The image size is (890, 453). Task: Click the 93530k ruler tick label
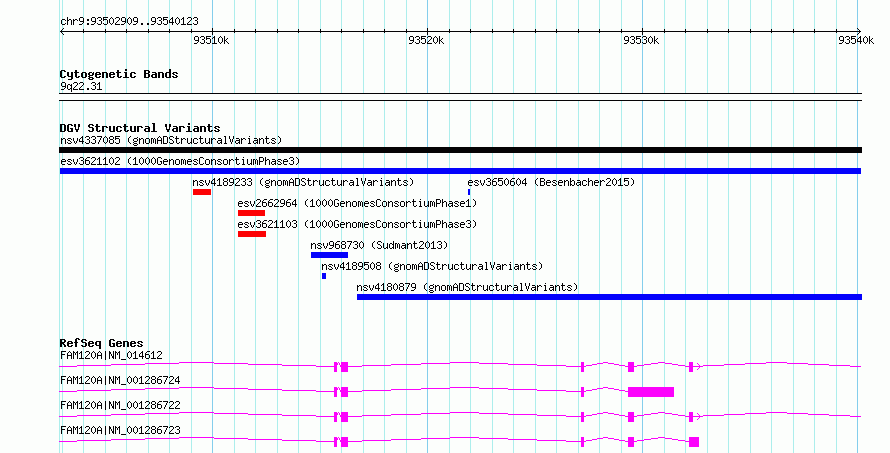pos(641,40)
